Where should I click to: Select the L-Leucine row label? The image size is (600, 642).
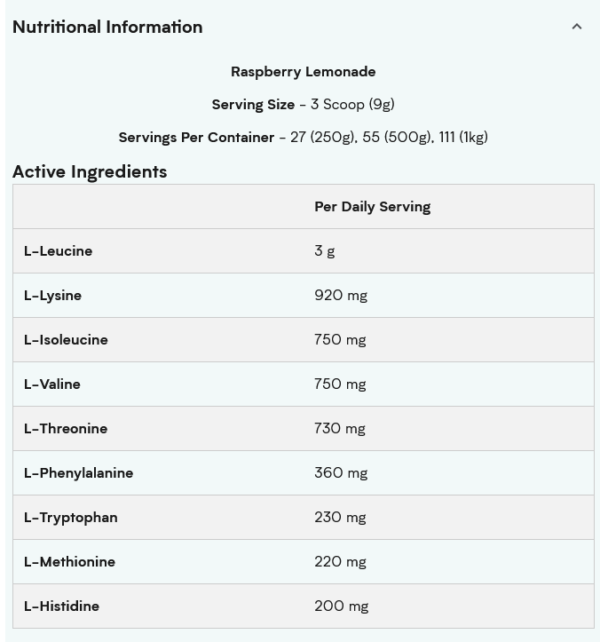(58, 251)
